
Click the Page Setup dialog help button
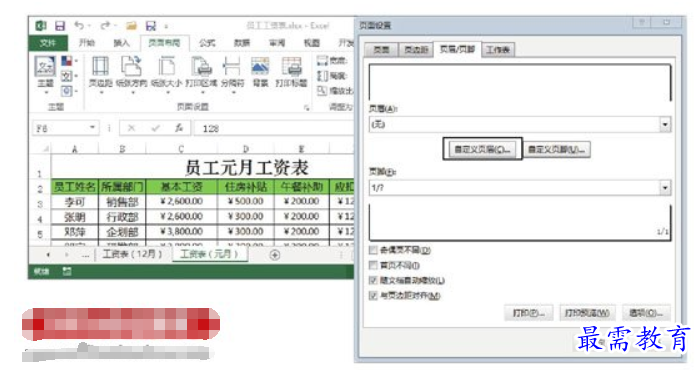click(641, 22)
